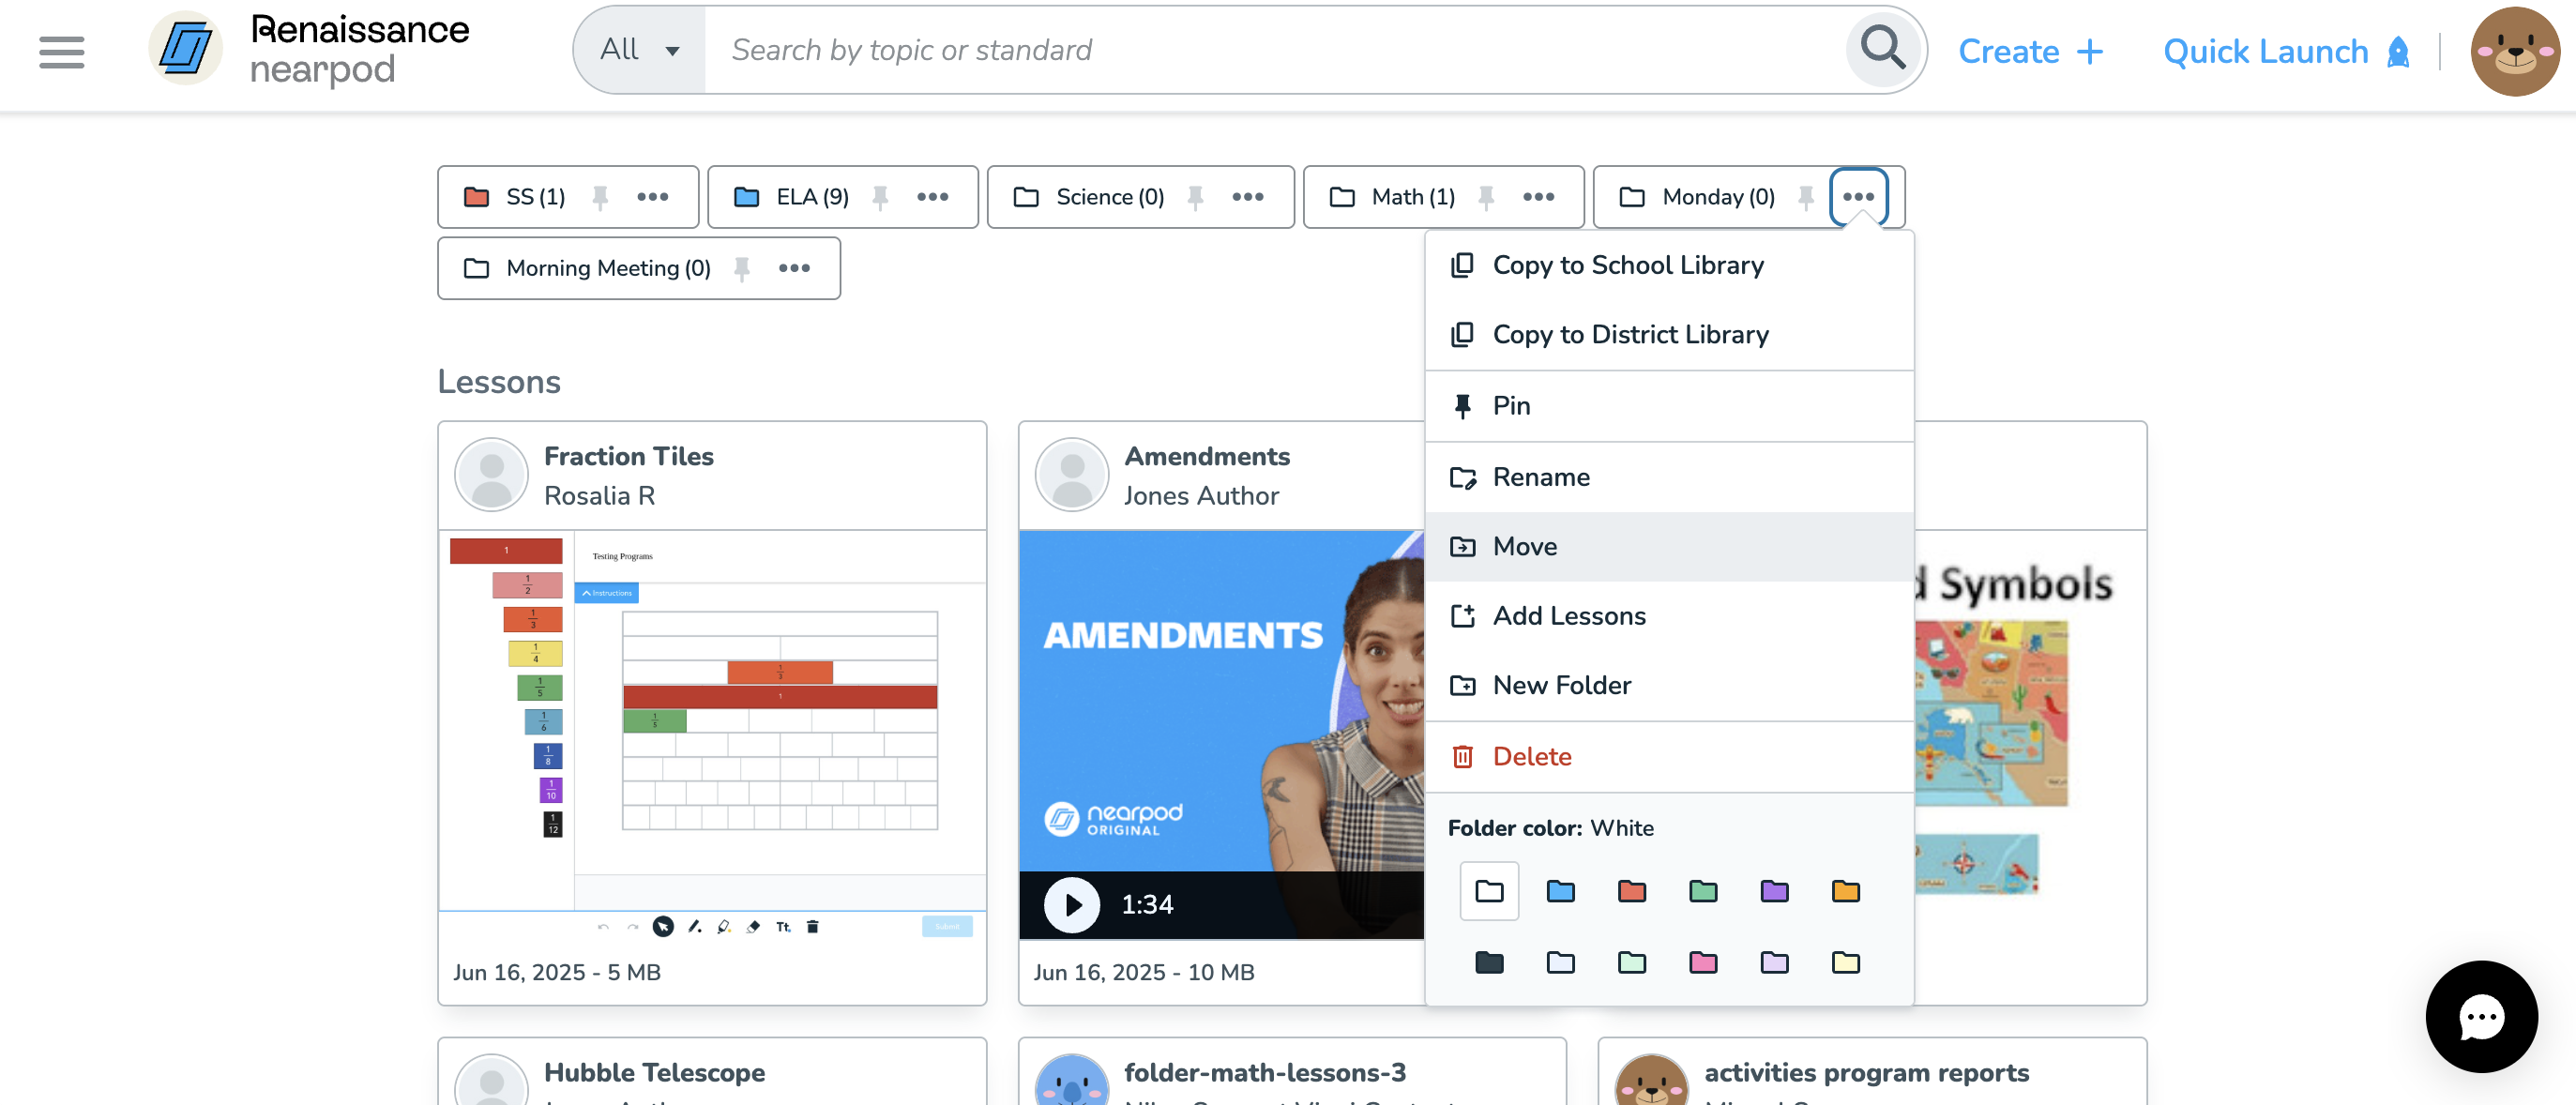The image size is (2576, 1105).
Task: Play the Amendments video
Action: pos(1071,904)
